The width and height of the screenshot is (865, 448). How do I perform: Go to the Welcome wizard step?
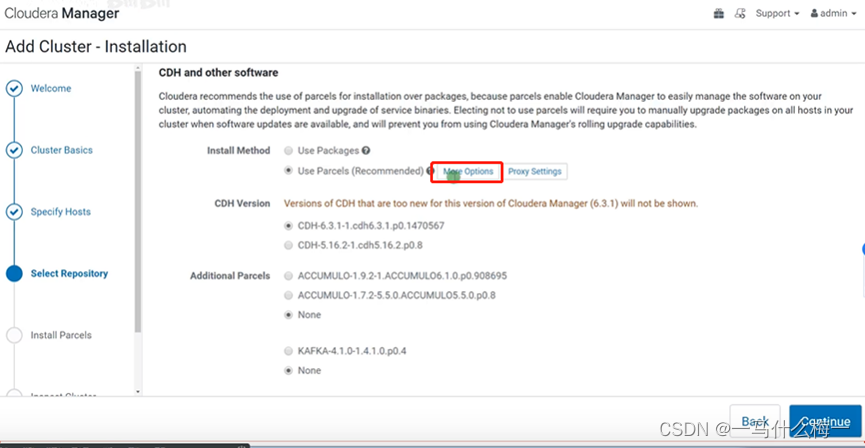click(51, 88)
